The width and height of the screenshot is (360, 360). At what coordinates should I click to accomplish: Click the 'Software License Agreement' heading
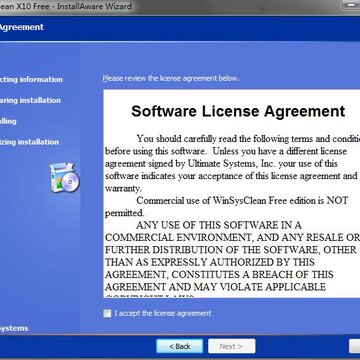[x=238, y=111]
